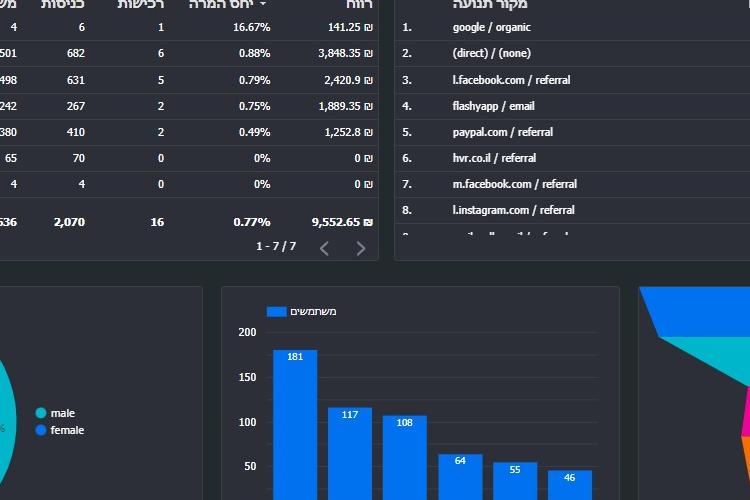Select the hvr.co.il / referral row

click(572, 158)
